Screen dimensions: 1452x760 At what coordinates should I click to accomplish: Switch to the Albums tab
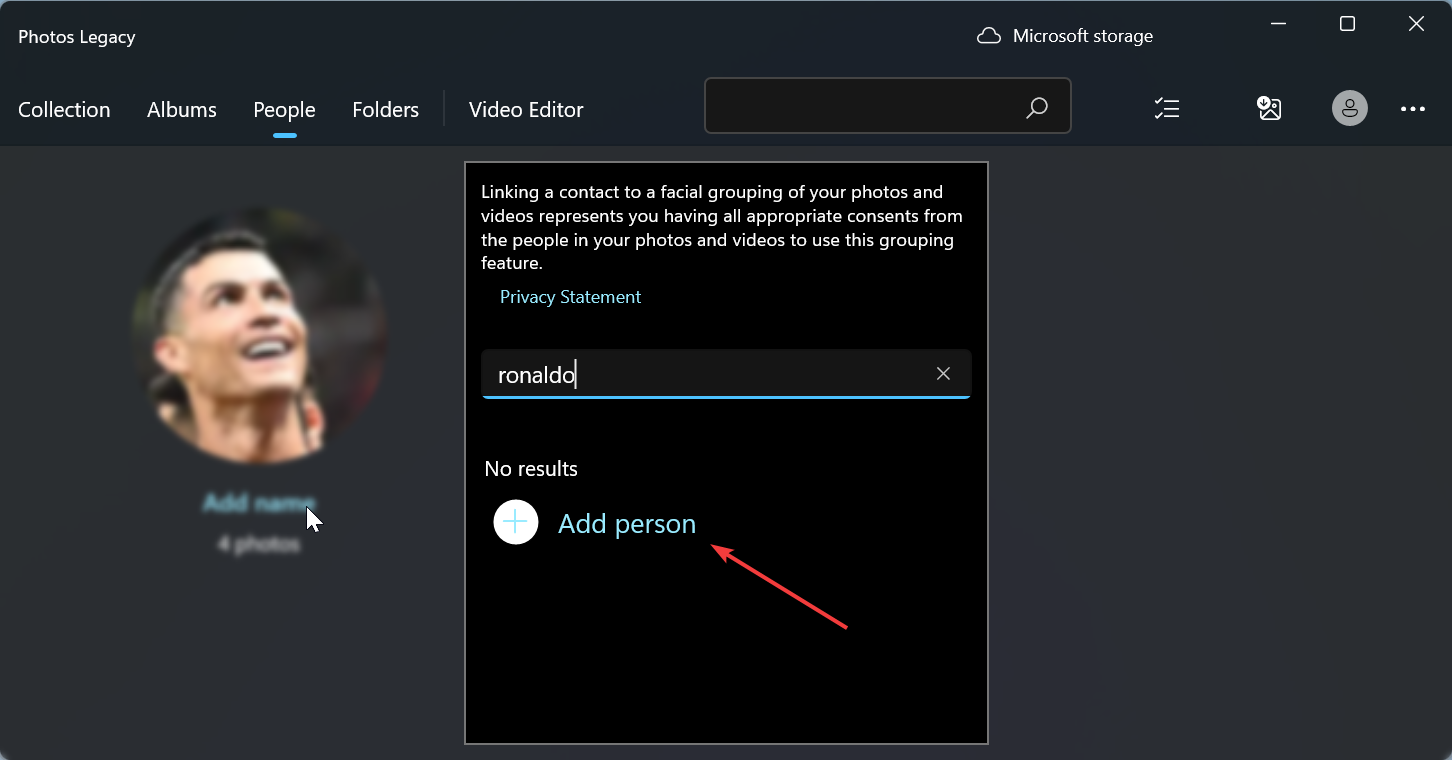click(182, 110)
